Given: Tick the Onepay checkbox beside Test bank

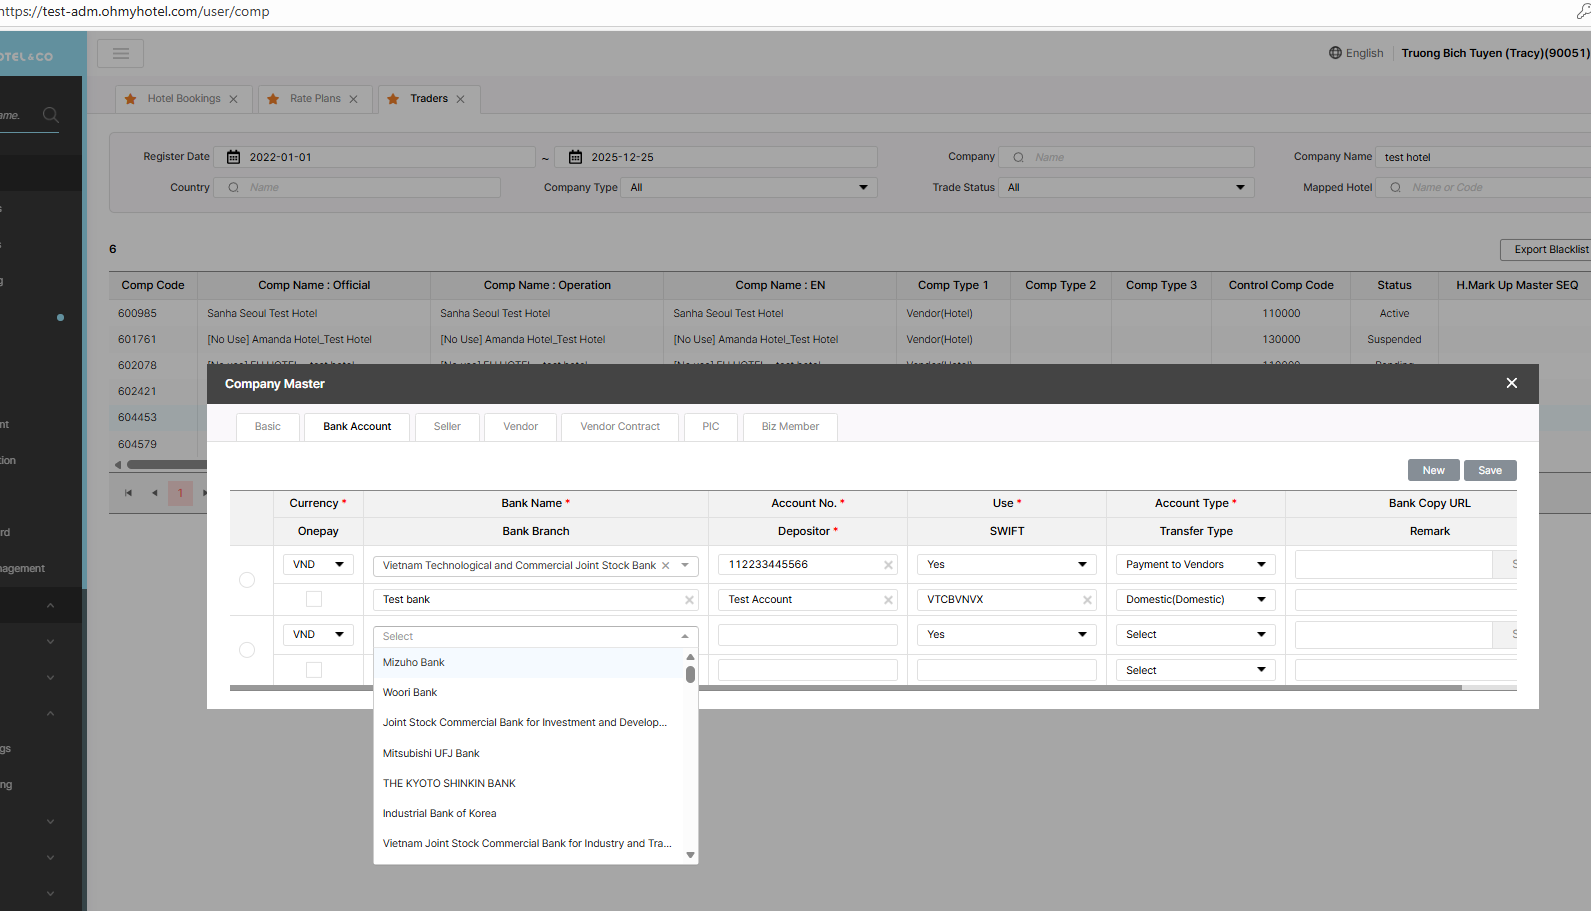Looking at the screenshot, I should point(314,599).
